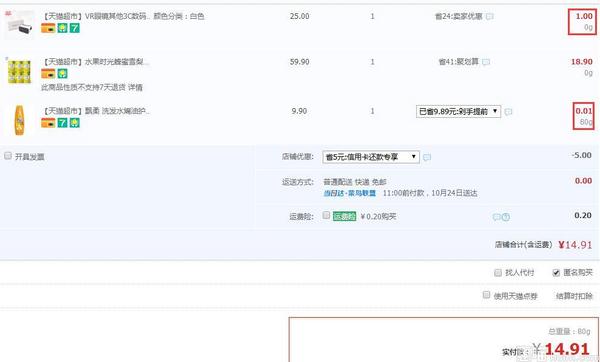
Task: Open the 省5元:信用卡还款专享 store discount dropdown
Action: pos(371,157)
